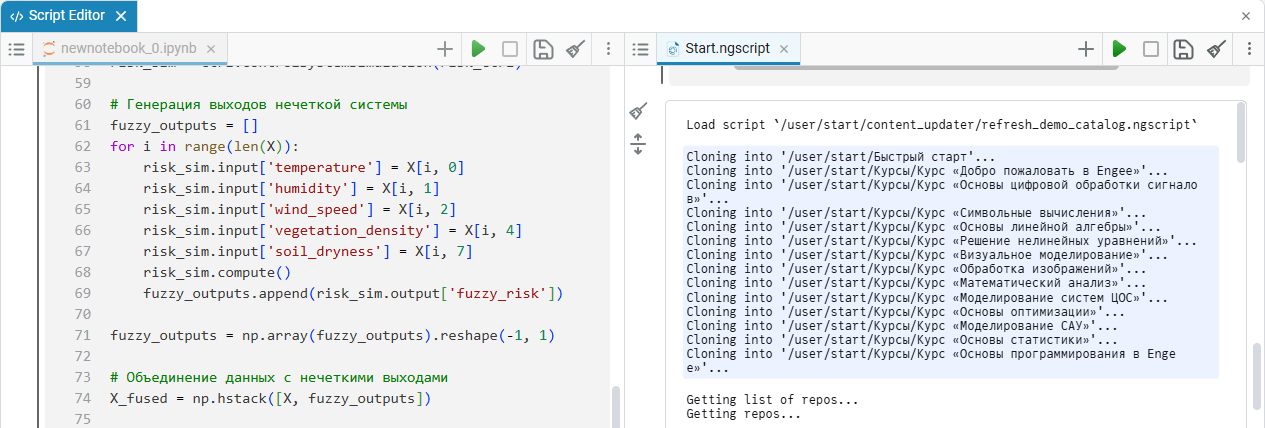Place cursor on 'fuzzy_outputs = []' line
The image size is (1265, 428).
point(184,125)
